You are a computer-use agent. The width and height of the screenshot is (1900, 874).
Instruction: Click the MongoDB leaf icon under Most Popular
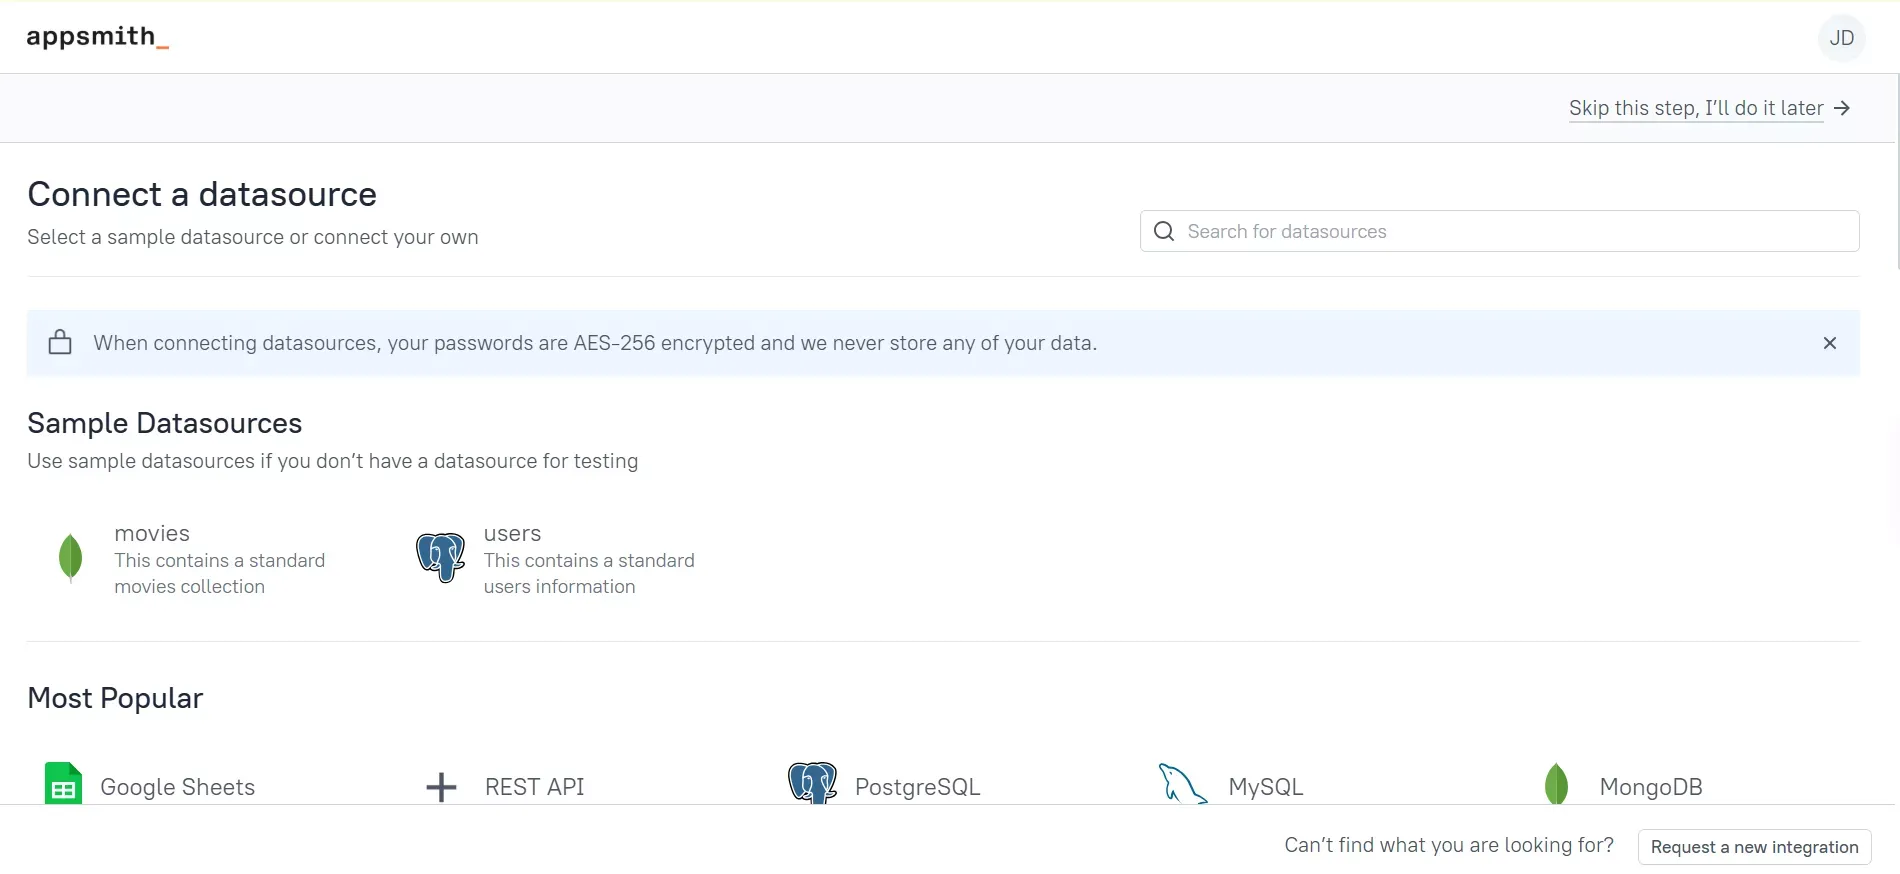[1556, 783]
